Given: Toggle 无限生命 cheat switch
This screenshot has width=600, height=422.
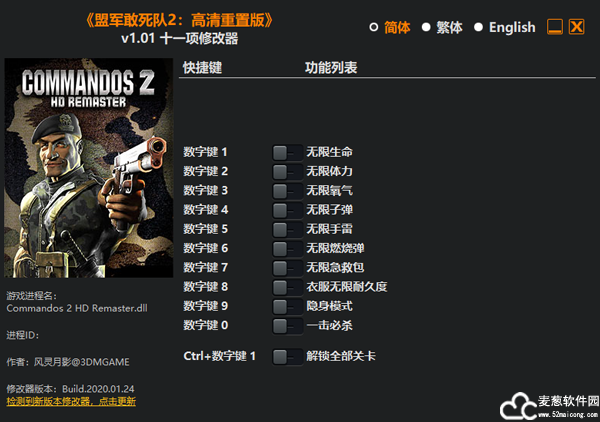Looking at the screenshot, I should coord(287,153).
